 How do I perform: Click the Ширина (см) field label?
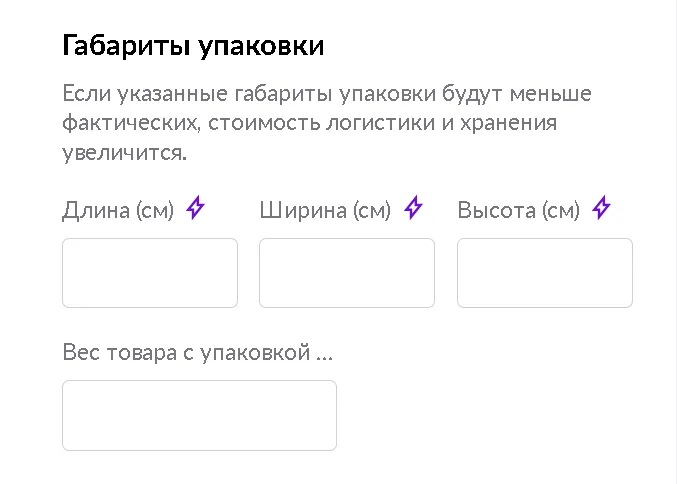click(324, 210)
